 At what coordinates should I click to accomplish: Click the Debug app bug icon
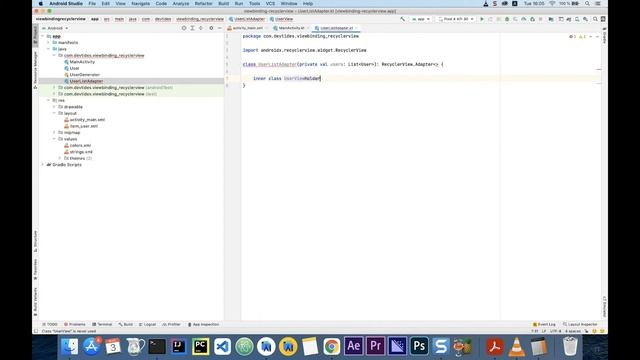(507, 19)
